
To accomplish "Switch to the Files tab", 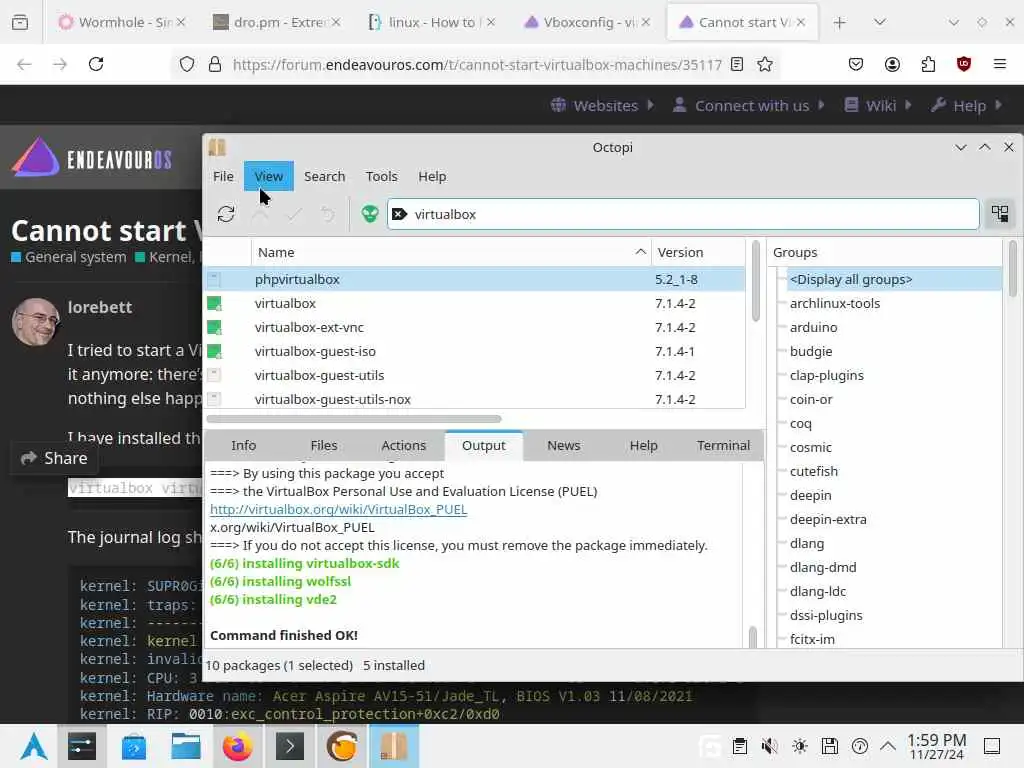I will 324,445.
